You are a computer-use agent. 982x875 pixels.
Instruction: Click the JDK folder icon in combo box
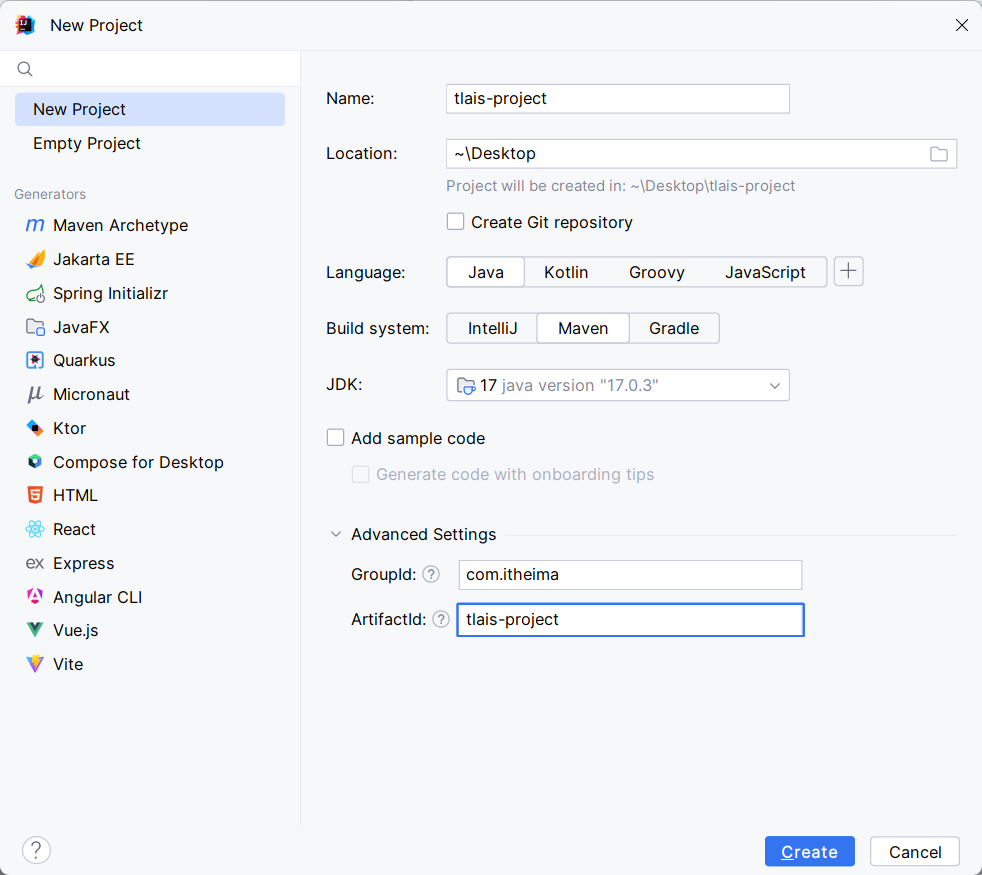pos(466,386)
